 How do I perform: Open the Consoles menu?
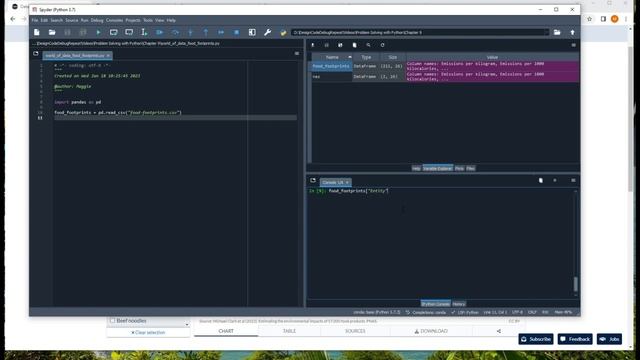tap(114, 20)
